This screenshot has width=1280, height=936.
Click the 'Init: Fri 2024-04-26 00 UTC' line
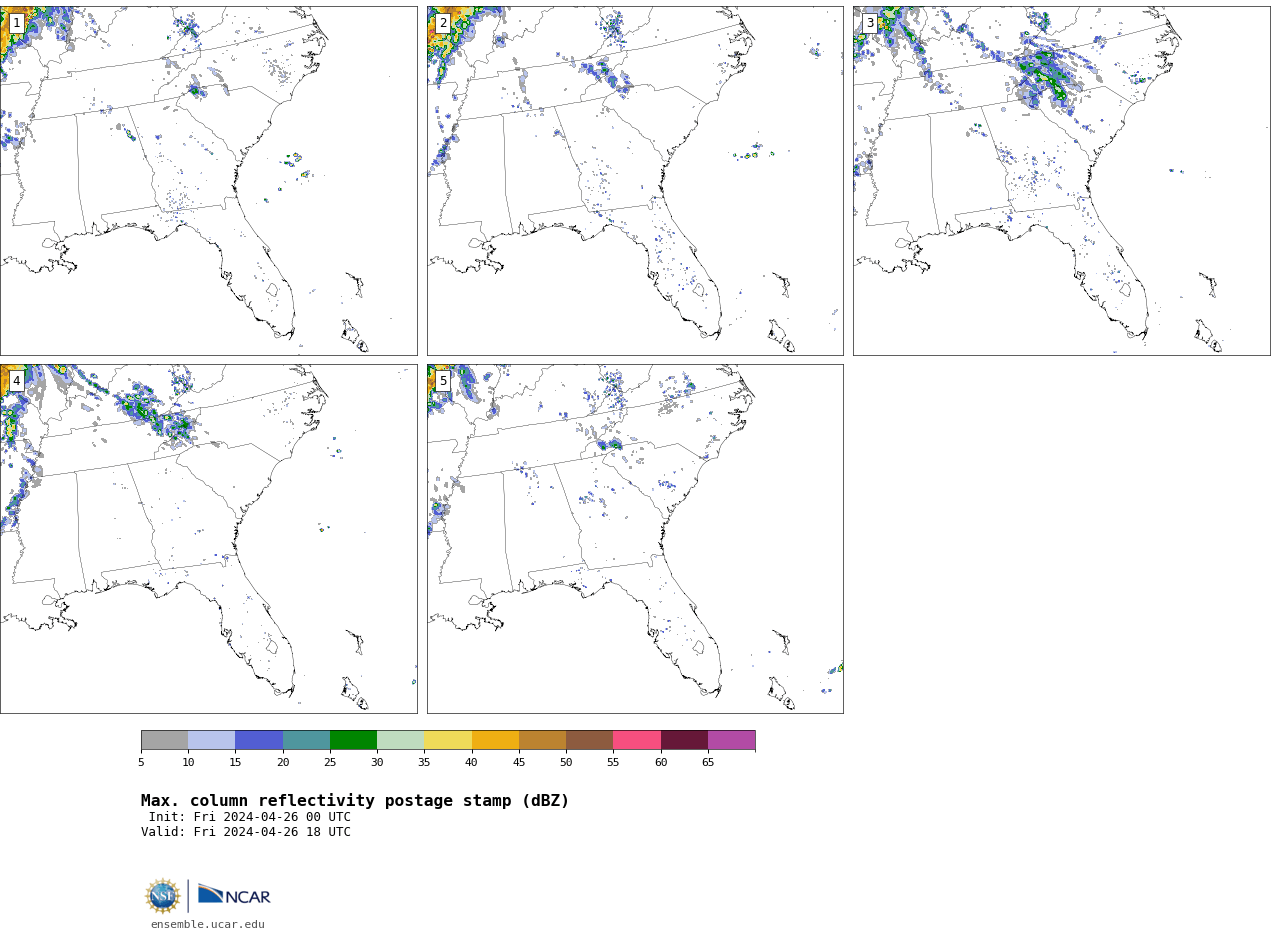[250, 817]
